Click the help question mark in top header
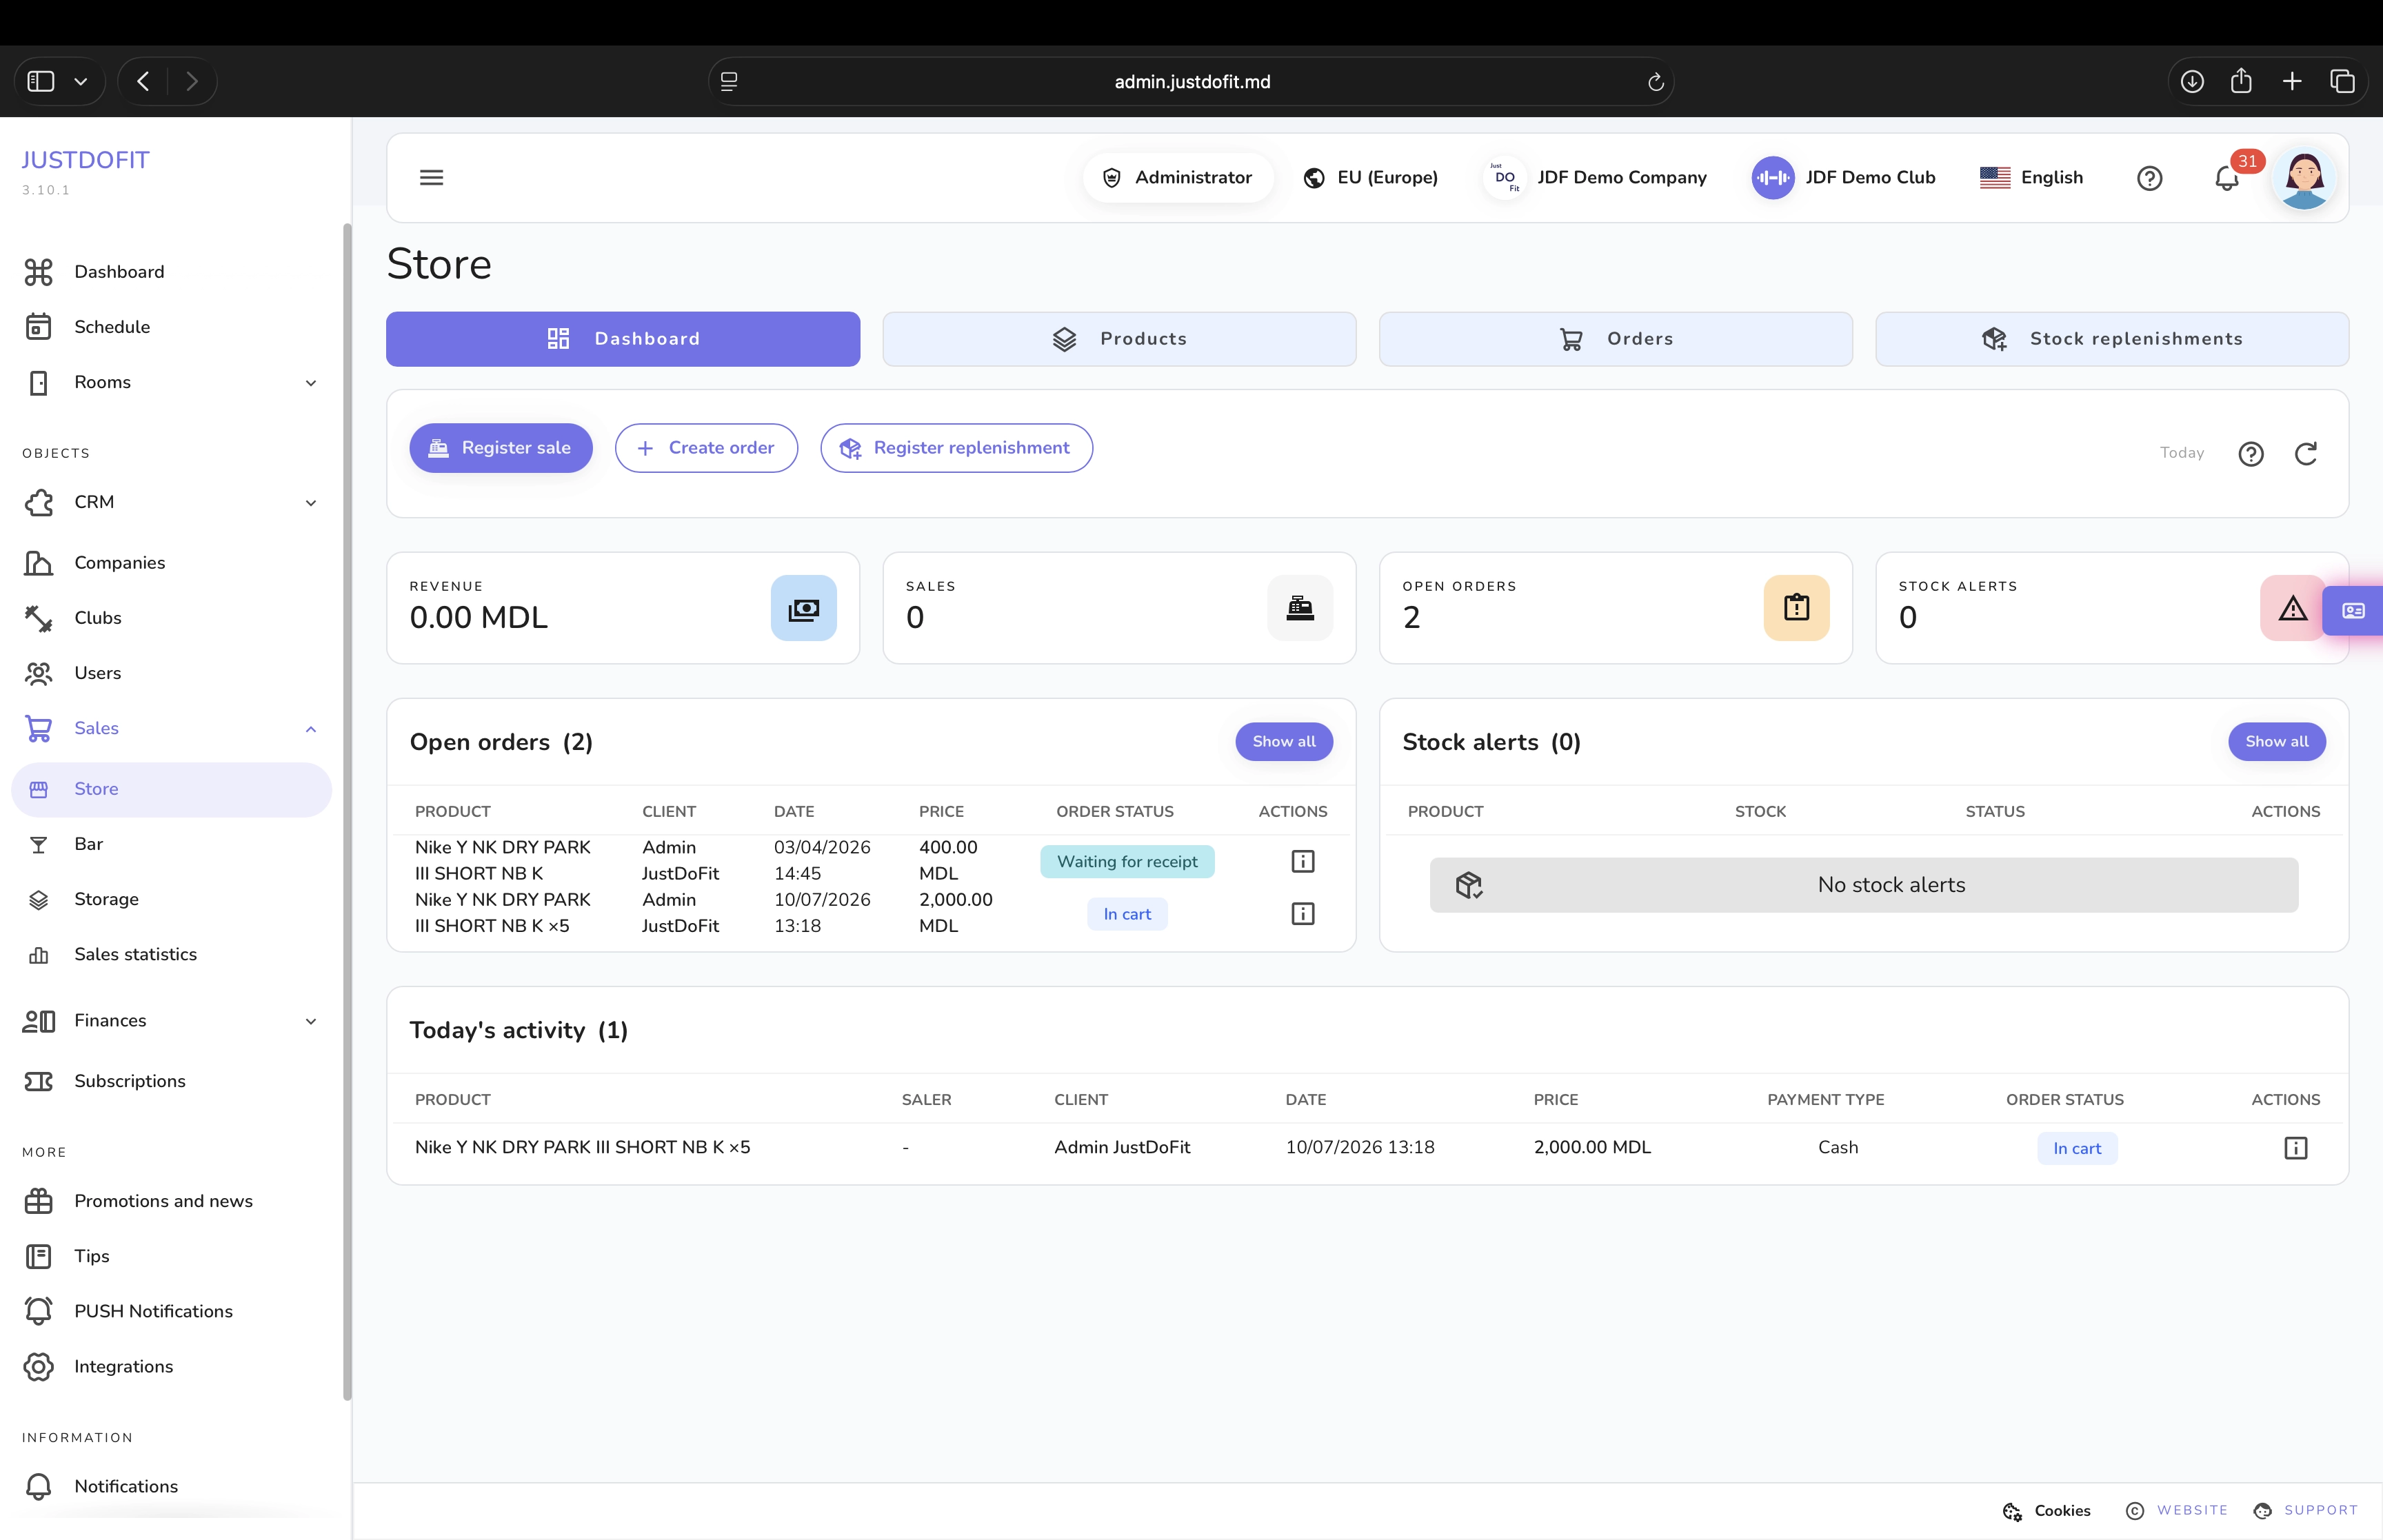Viewport: 2383px width, 1540px height. click(x=2149, y=178)
